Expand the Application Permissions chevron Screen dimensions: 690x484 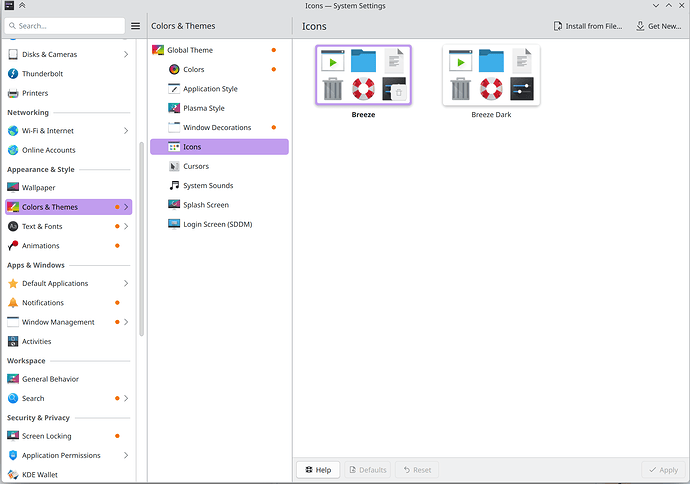tap(126, 455)
